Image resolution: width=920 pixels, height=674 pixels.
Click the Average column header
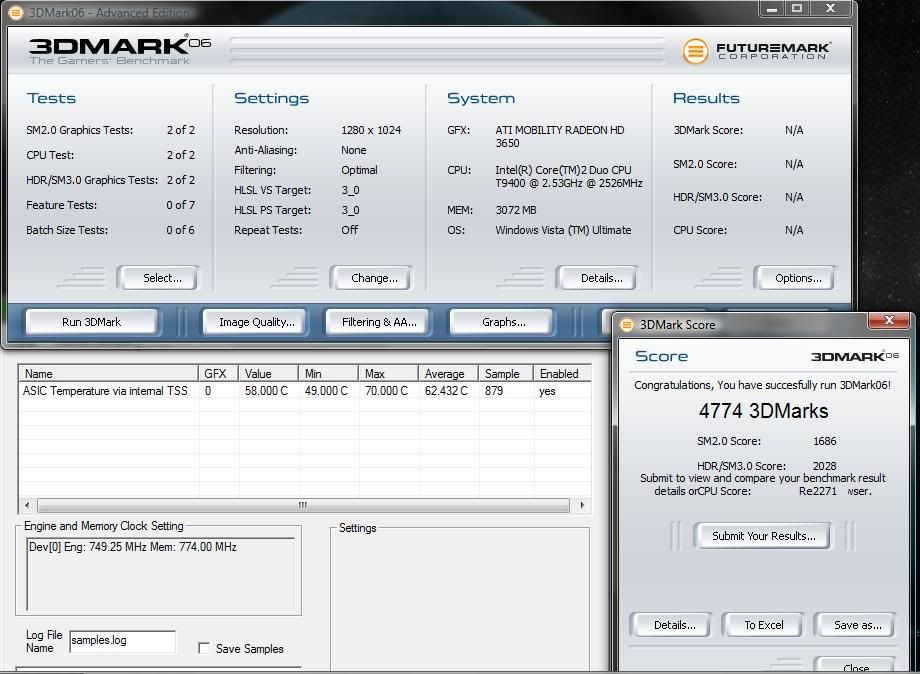pos(448,374)
